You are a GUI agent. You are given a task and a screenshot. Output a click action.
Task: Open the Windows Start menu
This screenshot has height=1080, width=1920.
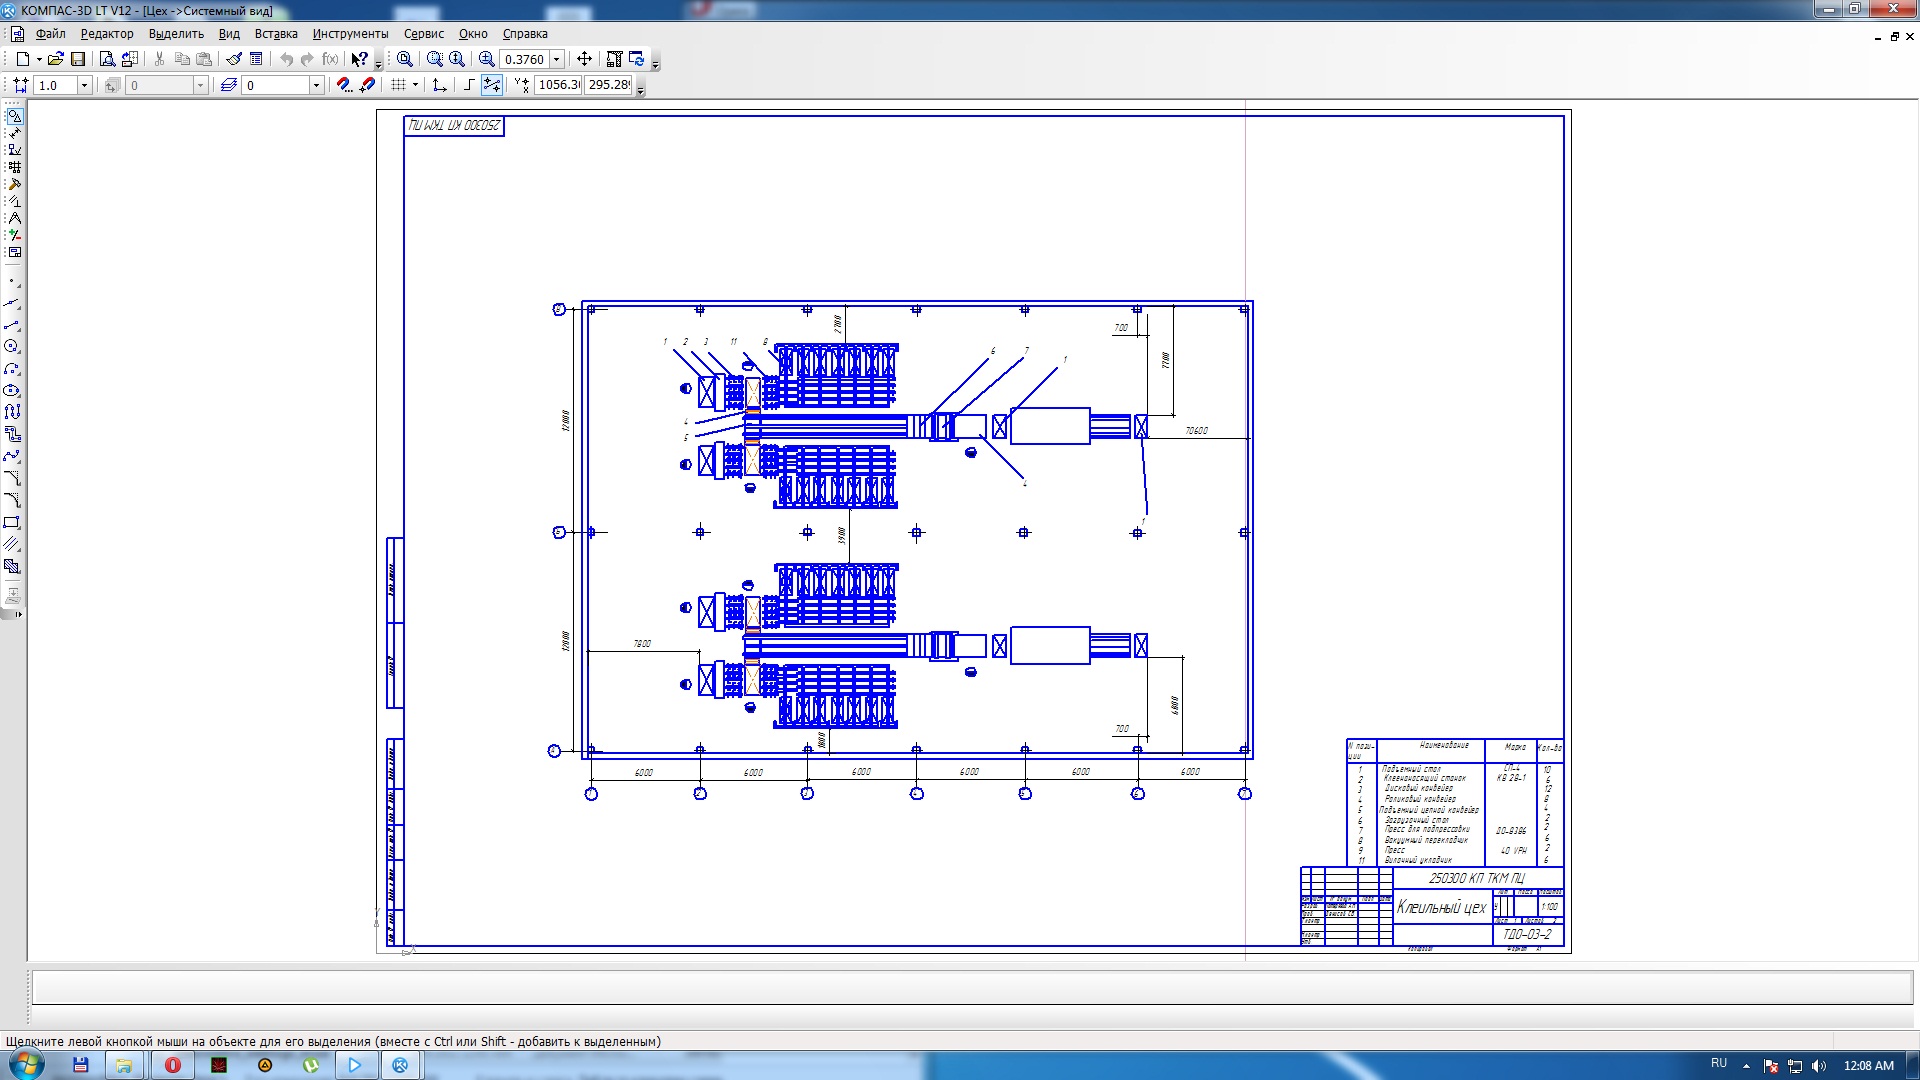(26, 1065)
